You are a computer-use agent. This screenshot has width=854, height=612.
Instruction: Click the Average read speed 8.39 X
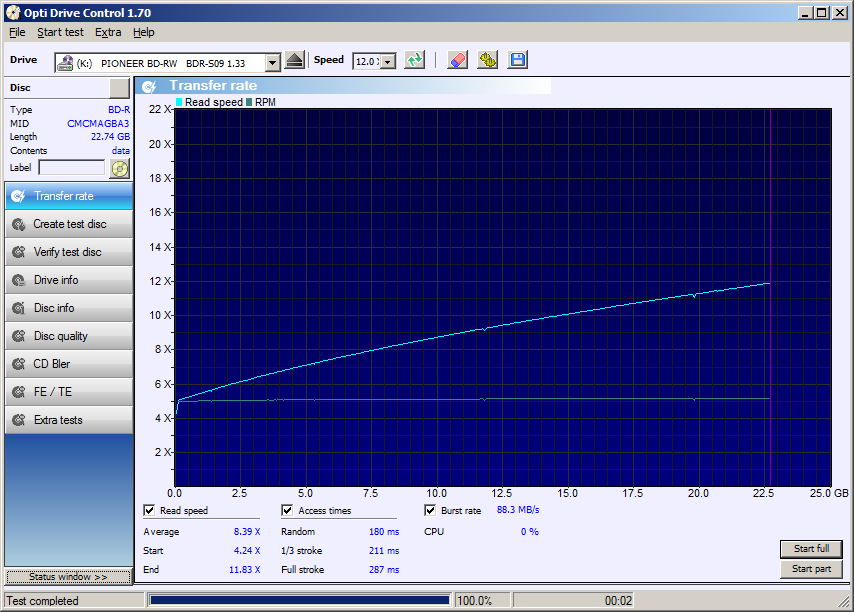coord(247,531)
